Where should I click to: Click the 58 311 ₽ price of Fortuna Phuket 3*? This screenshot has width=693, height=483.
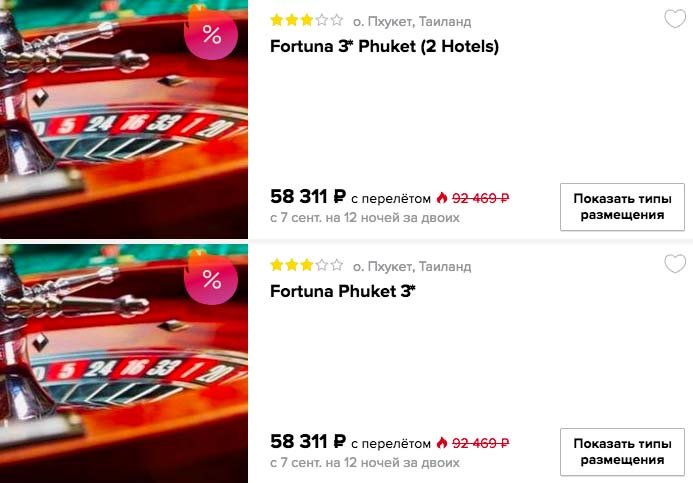[308, 441]
